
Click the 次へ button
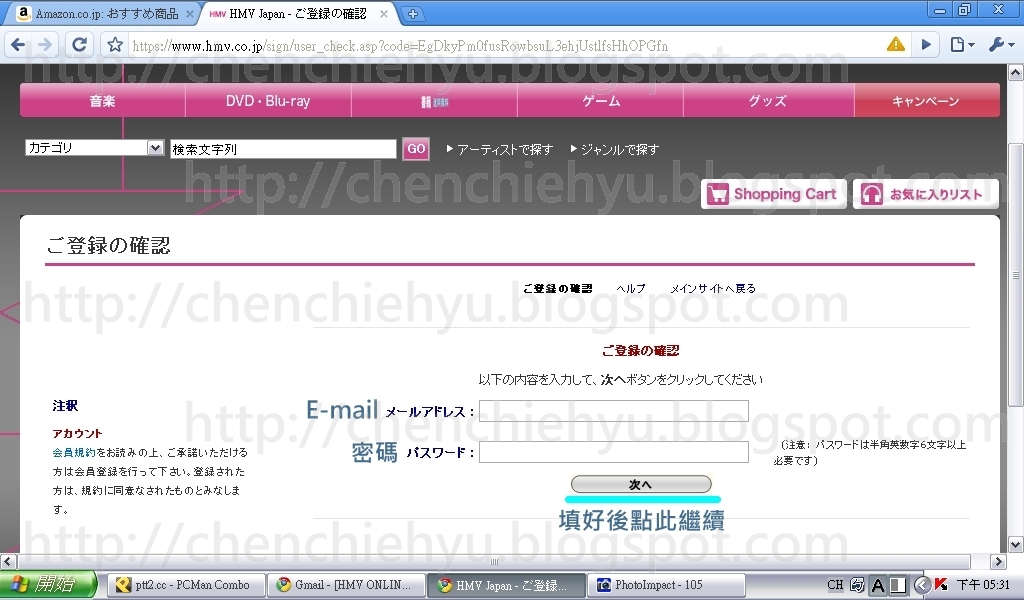pyautogui.click(x=641, y=484)
